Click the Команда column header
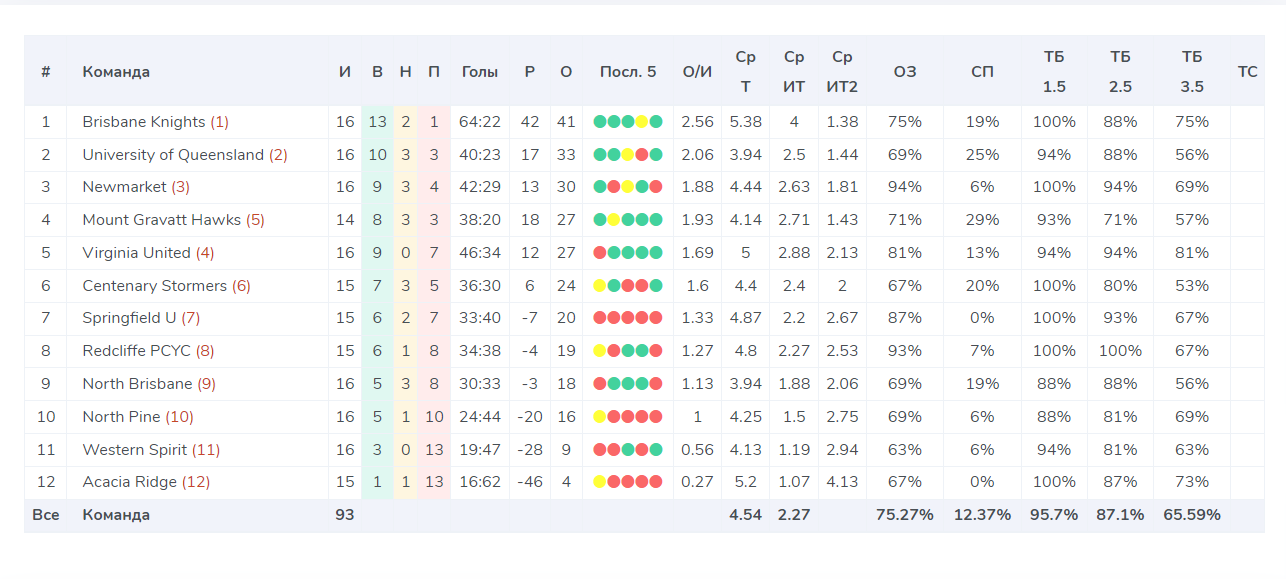 (116, 72)
